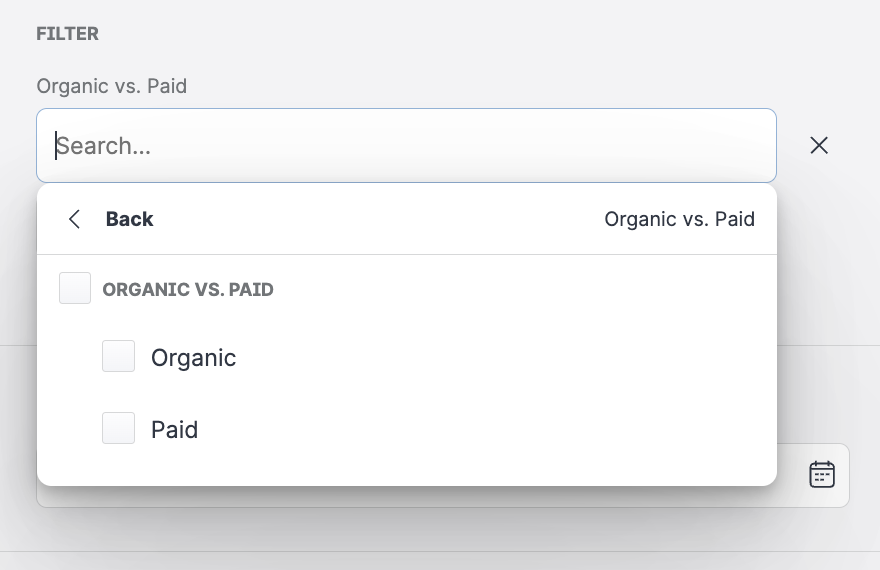880x570 pixels.
Task: Click blank dropdown area right of Paid
Action: click(480, 429)
